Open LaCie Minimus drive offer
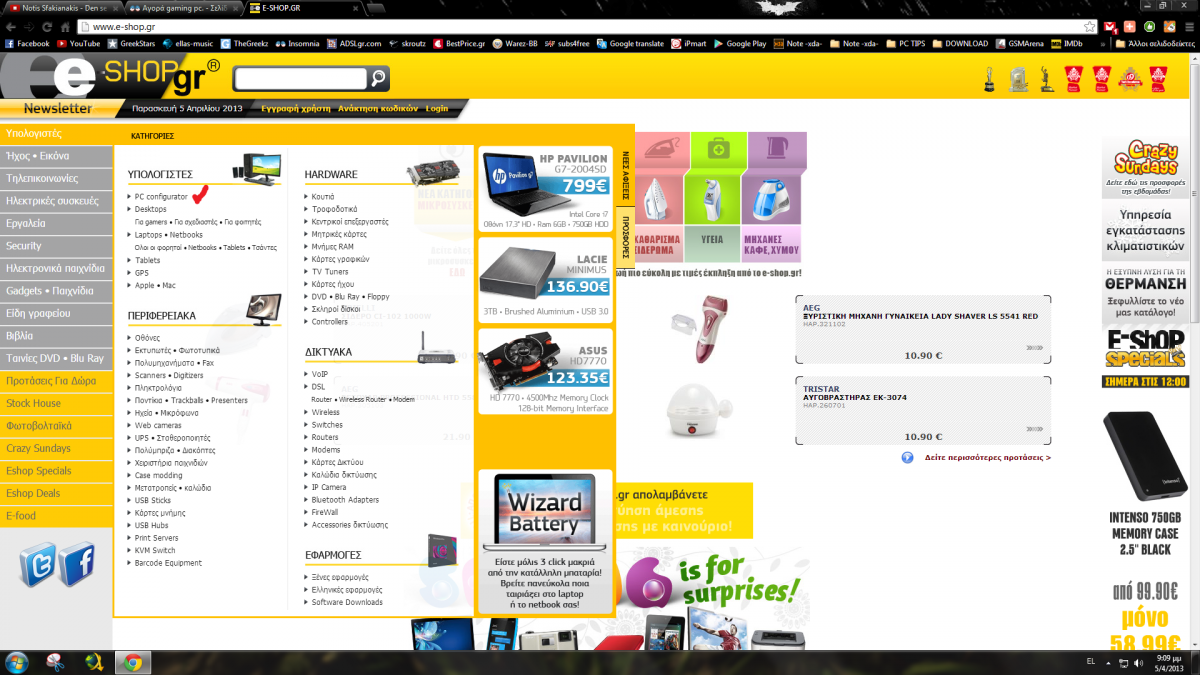 click(545, 280)
